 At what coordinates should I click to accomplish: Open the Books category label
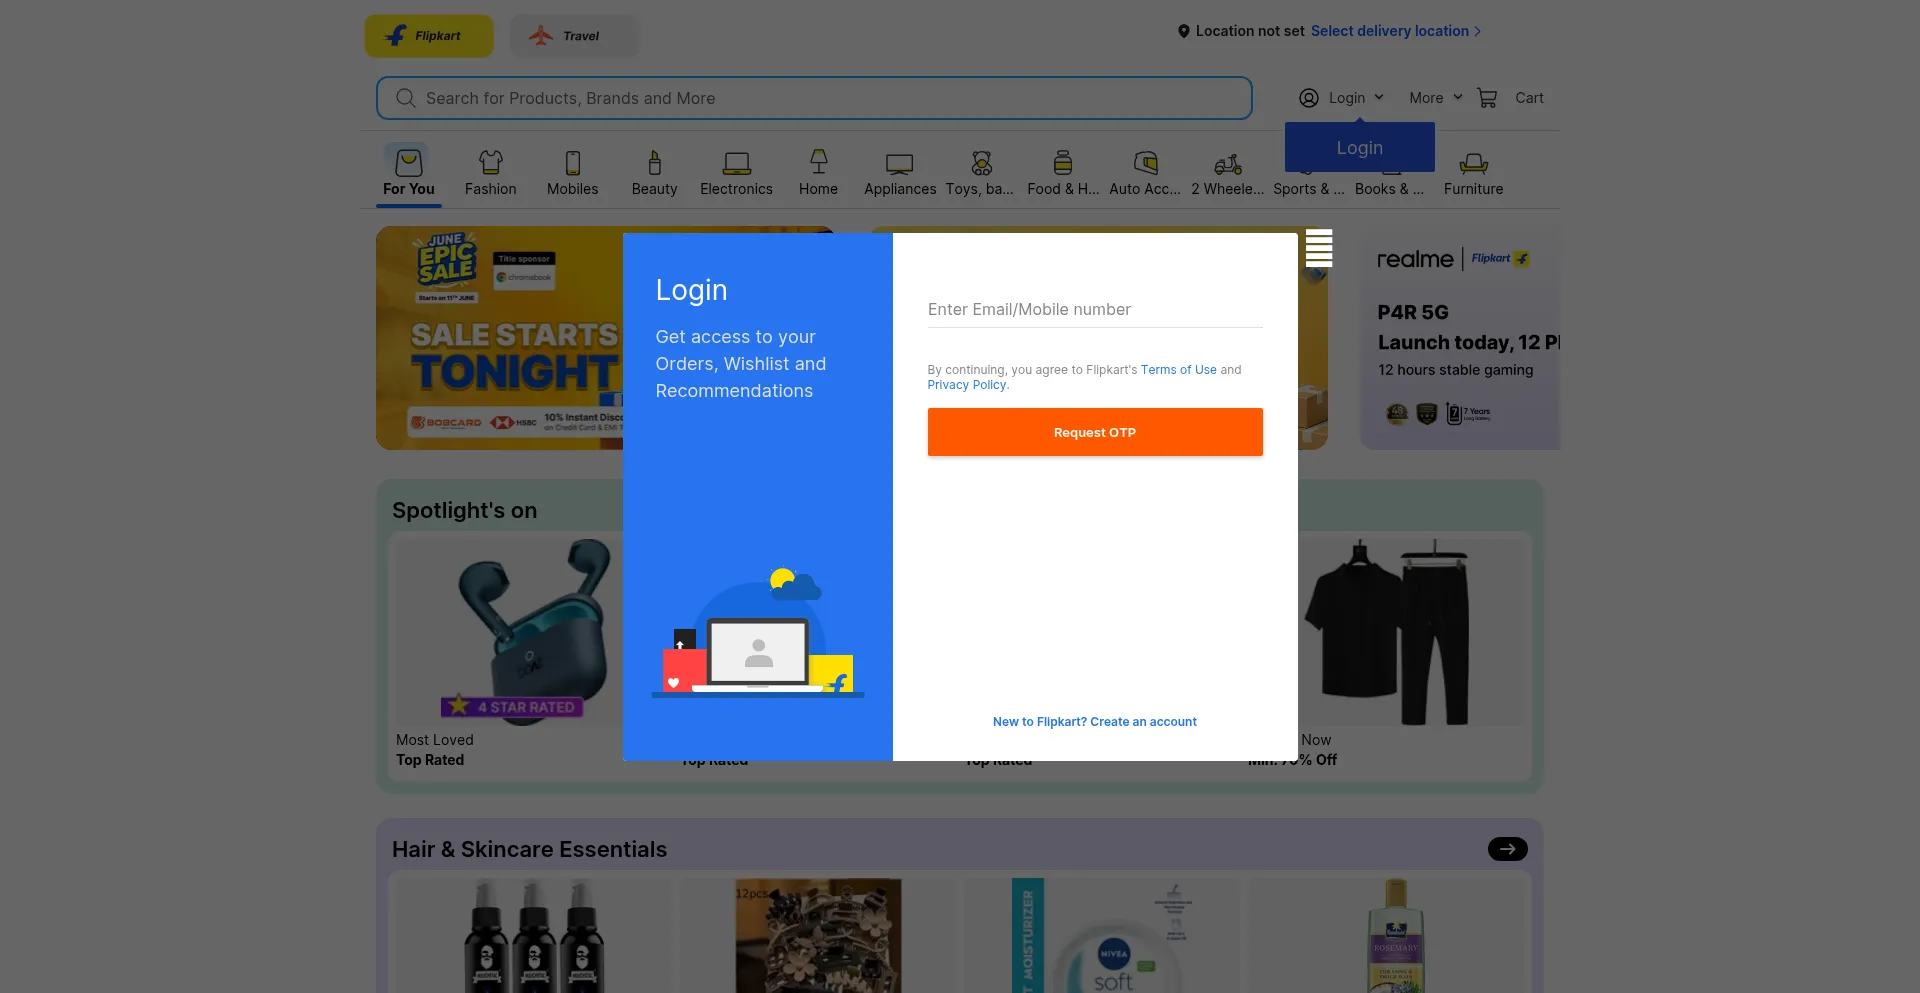(1390, 189)
